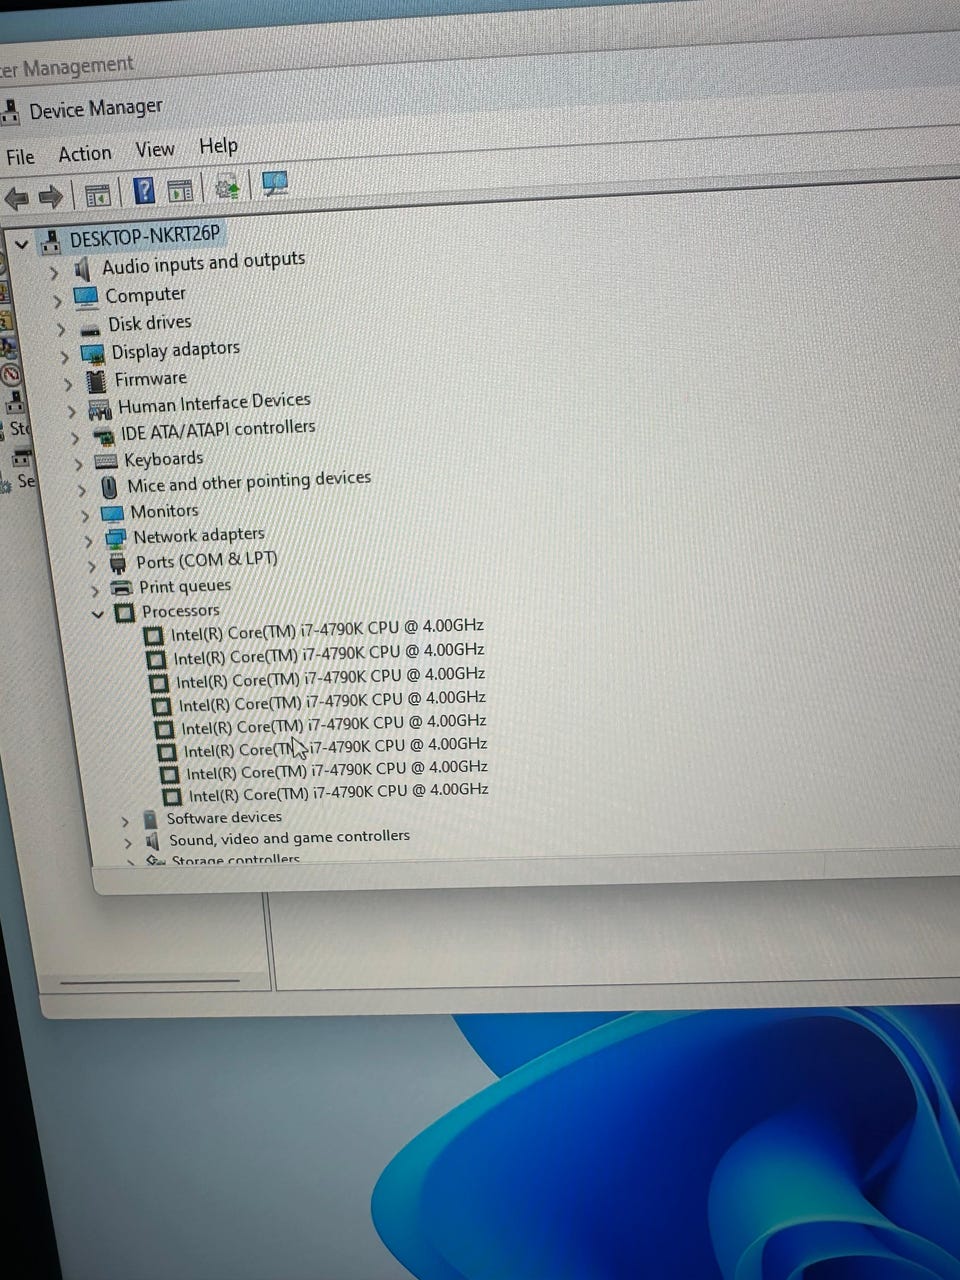The image size is (960, 1280).
Task: Expand the Firmware chevron
Action: point(68,383)
